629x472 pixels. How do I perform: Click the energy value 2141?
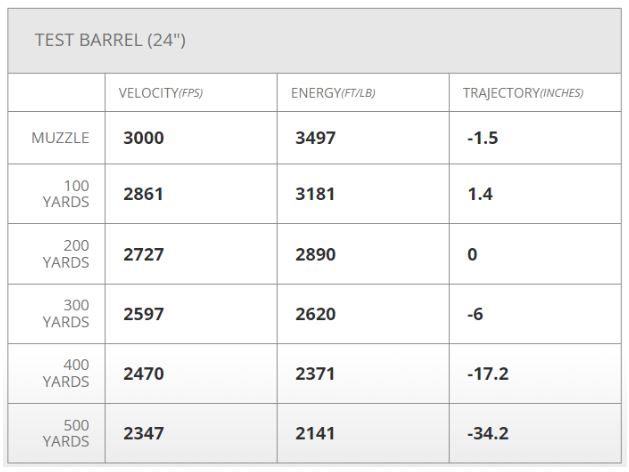pyautogui.click(x=315, y=434)
